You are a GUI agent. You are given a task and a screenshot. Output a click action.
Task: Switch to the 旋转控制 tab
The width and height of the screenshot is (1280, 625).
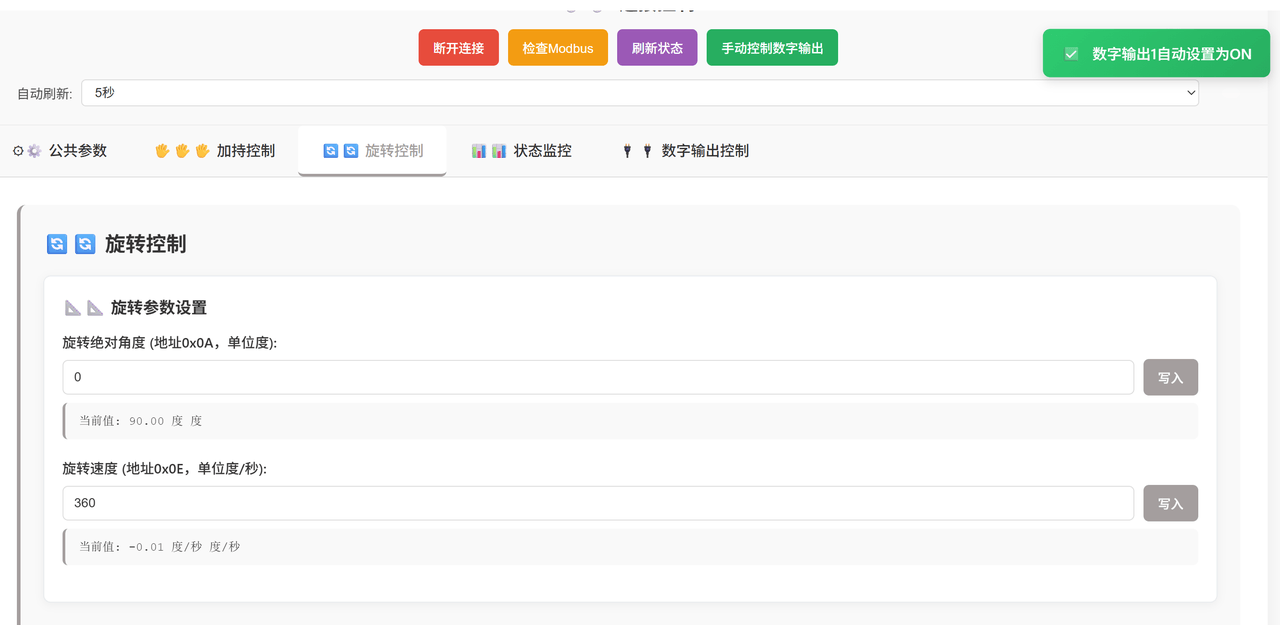[x=372, y=151]
